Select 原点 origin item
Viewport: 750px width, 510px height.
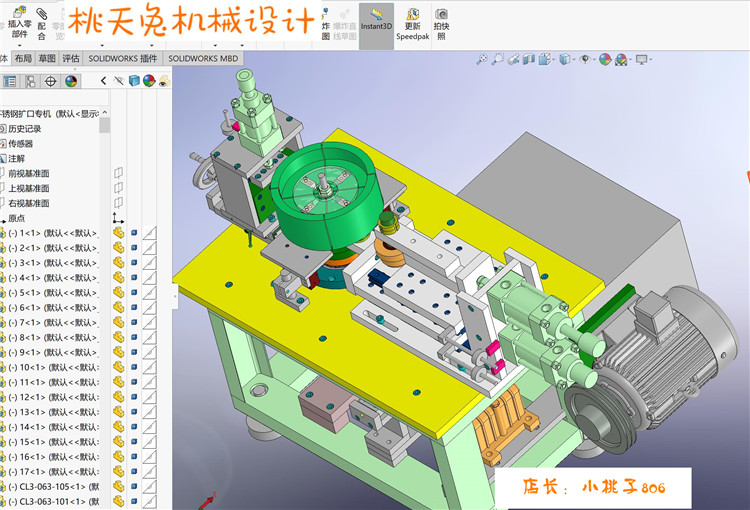click(x=16, y=218)
